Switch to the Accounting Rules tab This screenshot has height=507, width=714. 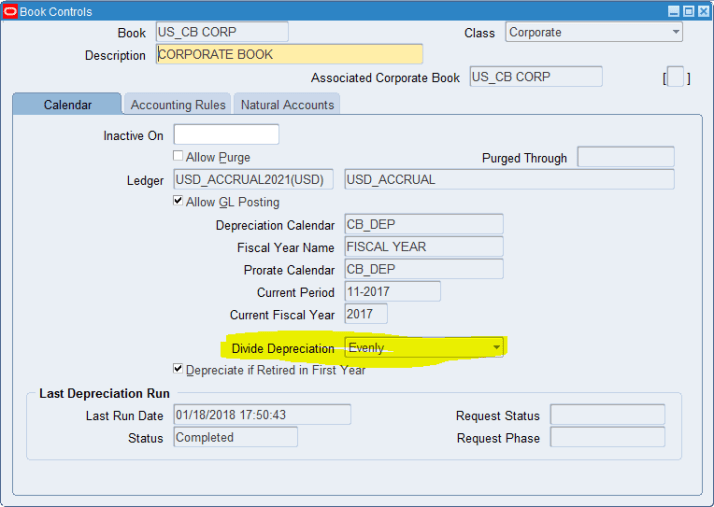click(178, 105)
